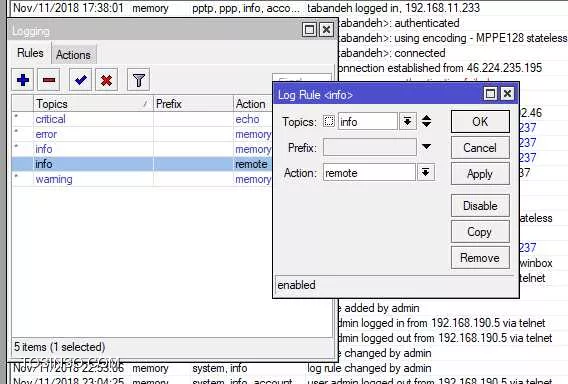568x384 pixels.
Task: Open the filter funnel icon in Logging
Action: [x=138, y=80]
